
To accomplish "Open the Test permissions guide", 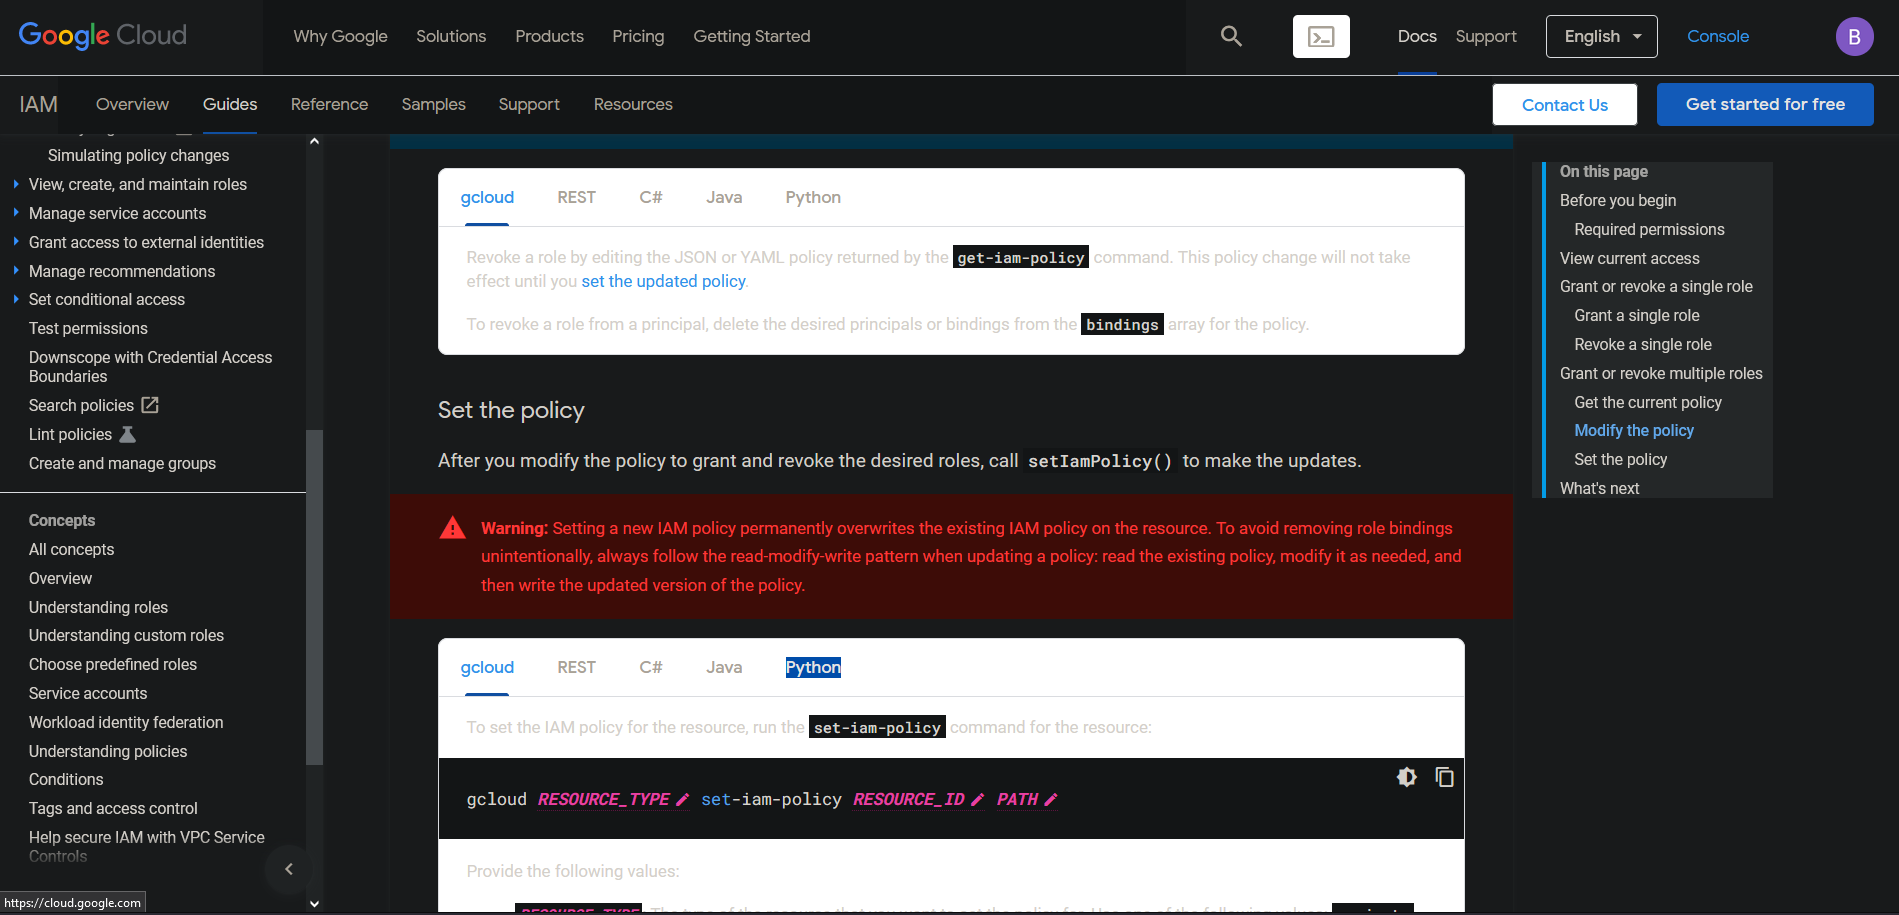I will point(88,328).
